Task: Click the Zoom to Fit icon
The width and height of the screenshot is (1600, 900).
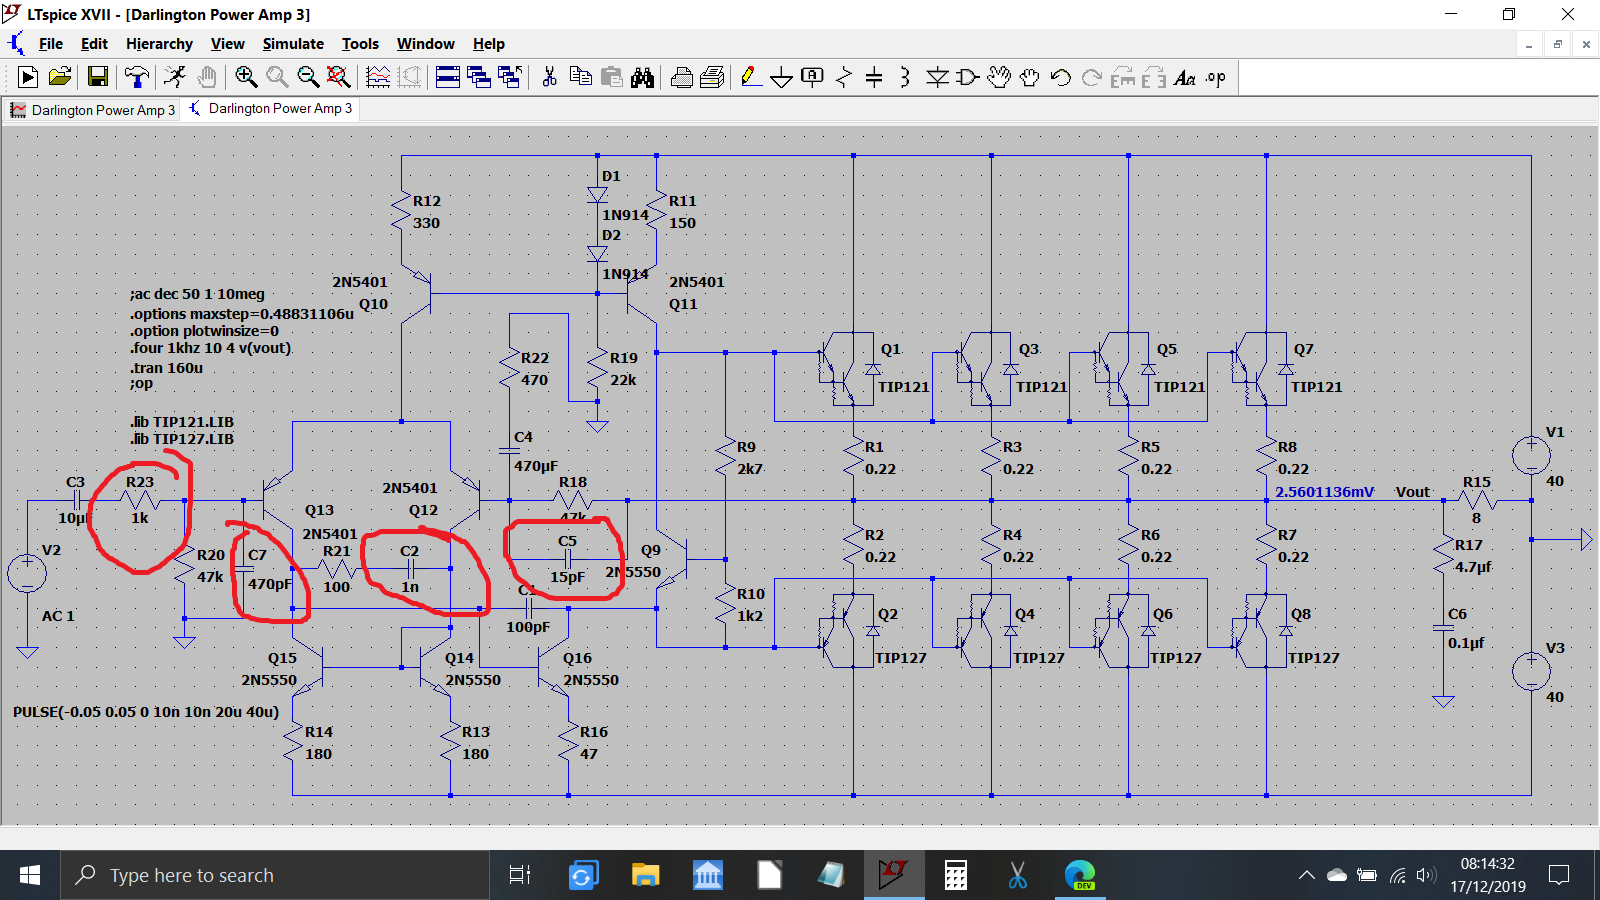Action: click(339, 77)
